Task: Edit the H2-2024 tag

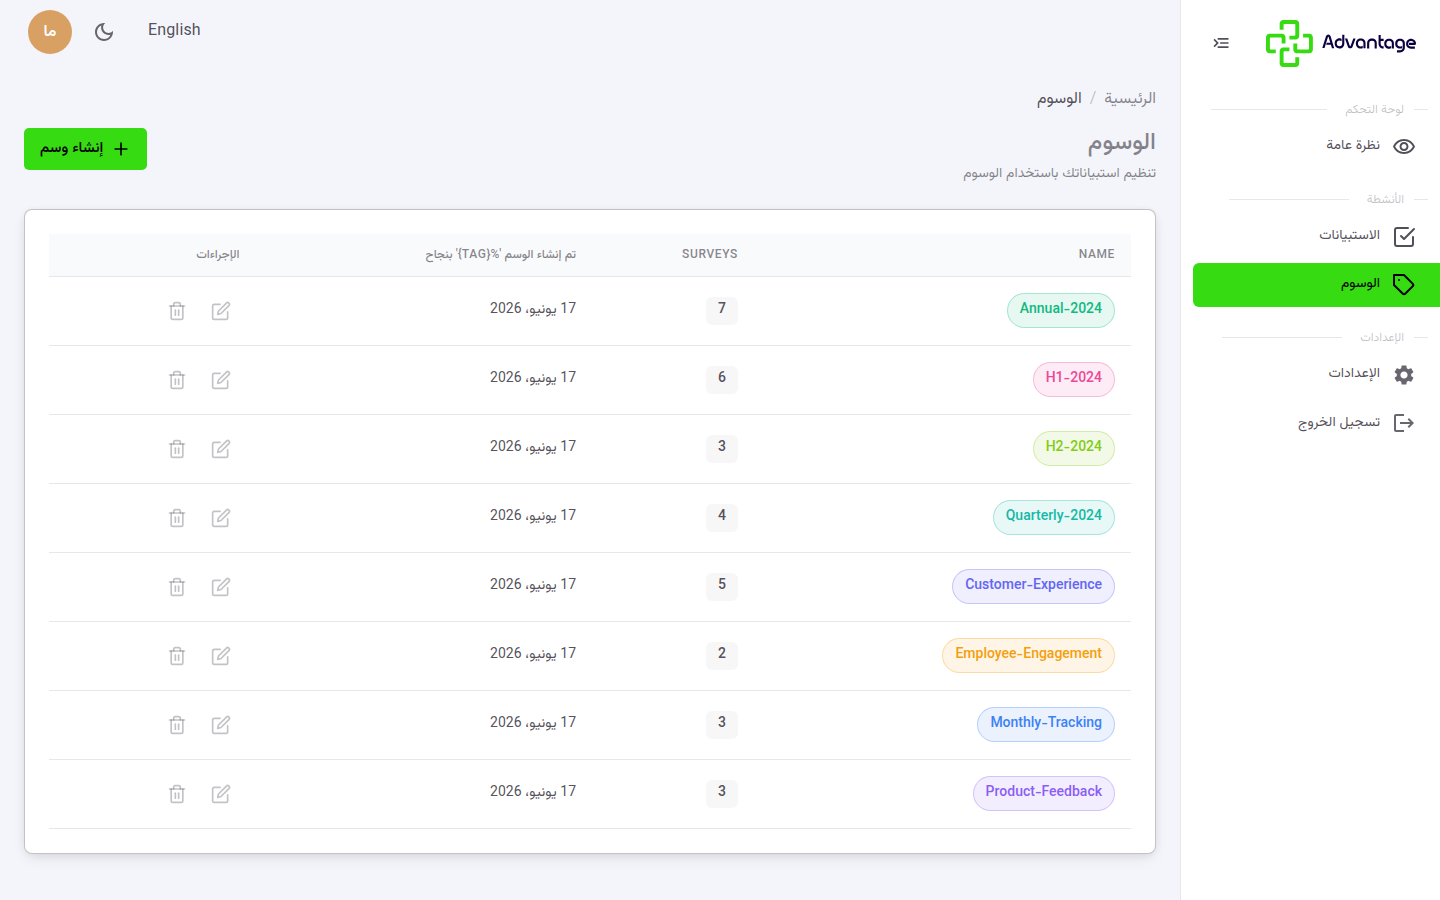Action: click(x=221, y=449)
